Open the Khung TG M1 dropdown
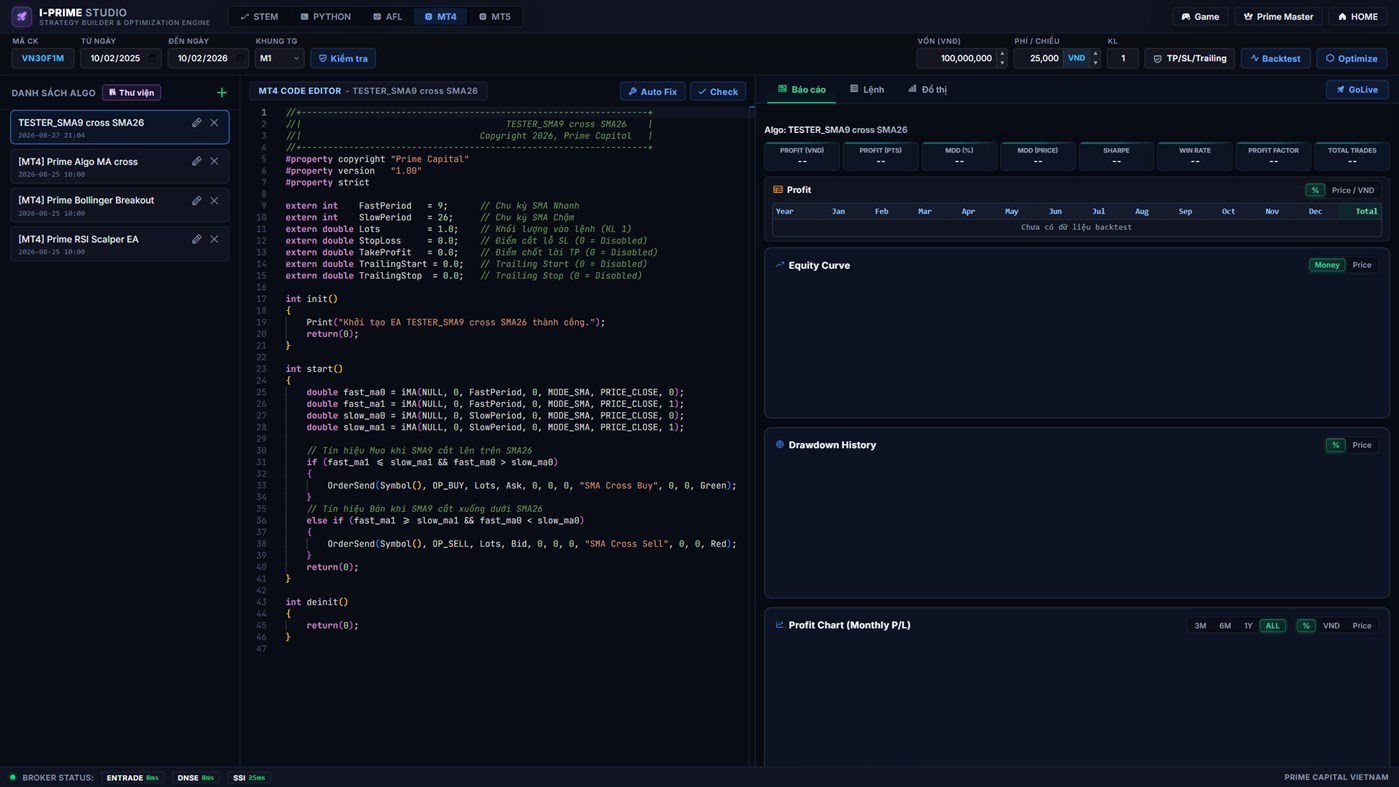 pyautogui.click(x=279, y=58)
